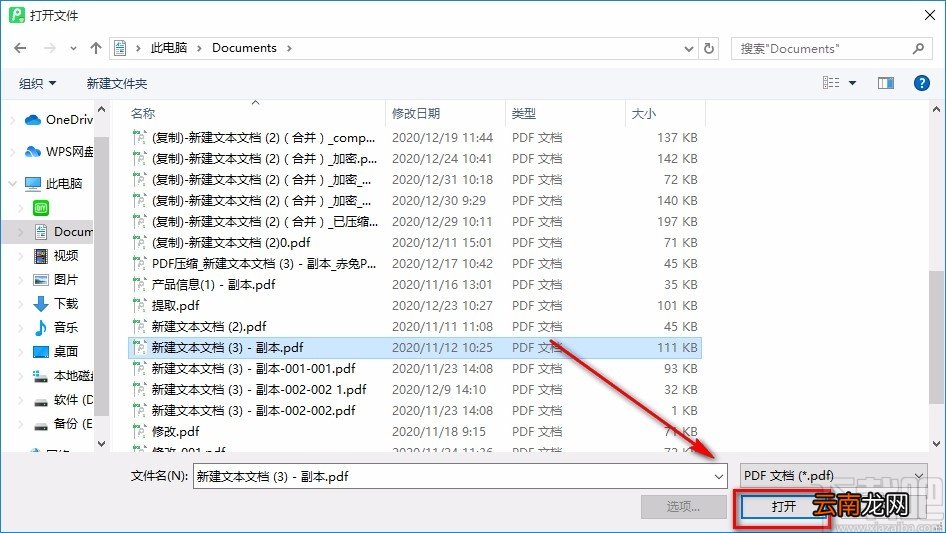The image size is (946, 533).
Task: Select 新建文本文档 (3) - 副本.pdf row
Action: coord(415,348)
